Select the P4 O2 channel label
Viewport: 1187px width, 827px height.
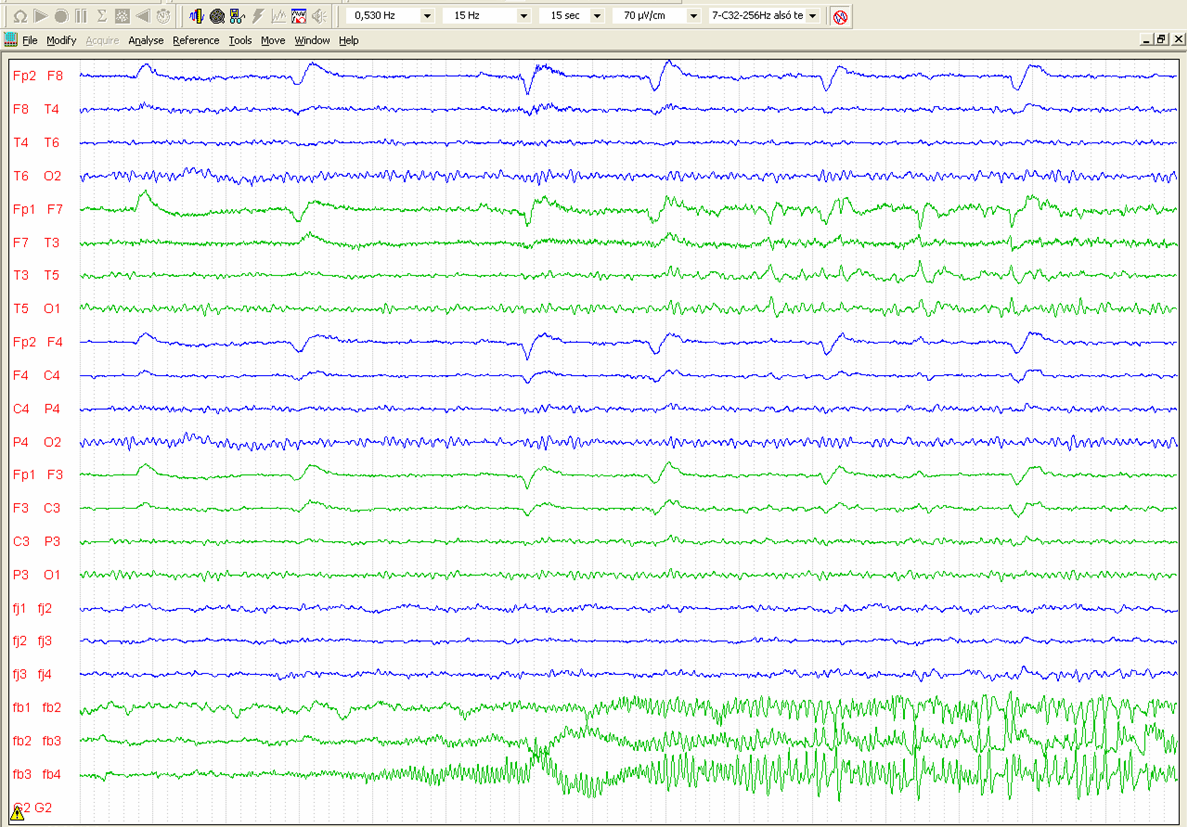(36, 442)
